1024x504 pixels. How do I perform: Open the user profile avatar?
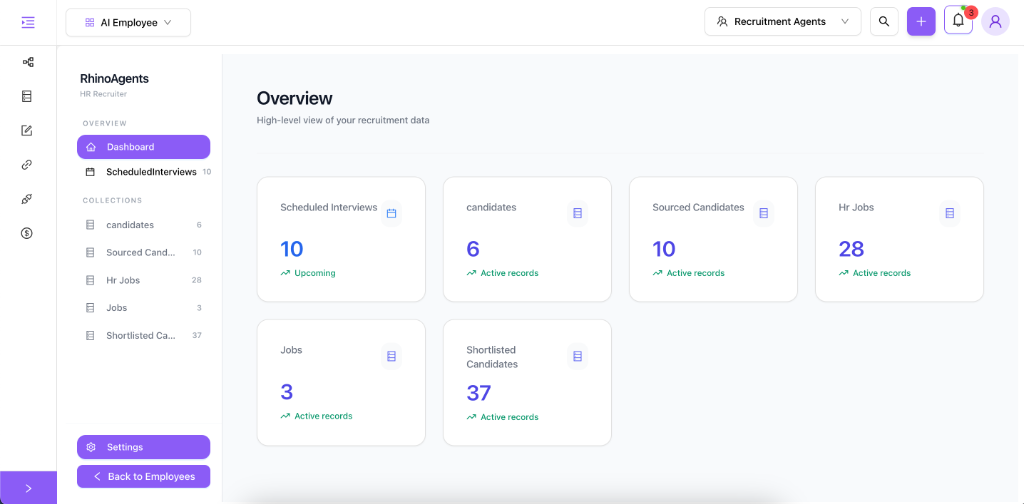[995, 22]
